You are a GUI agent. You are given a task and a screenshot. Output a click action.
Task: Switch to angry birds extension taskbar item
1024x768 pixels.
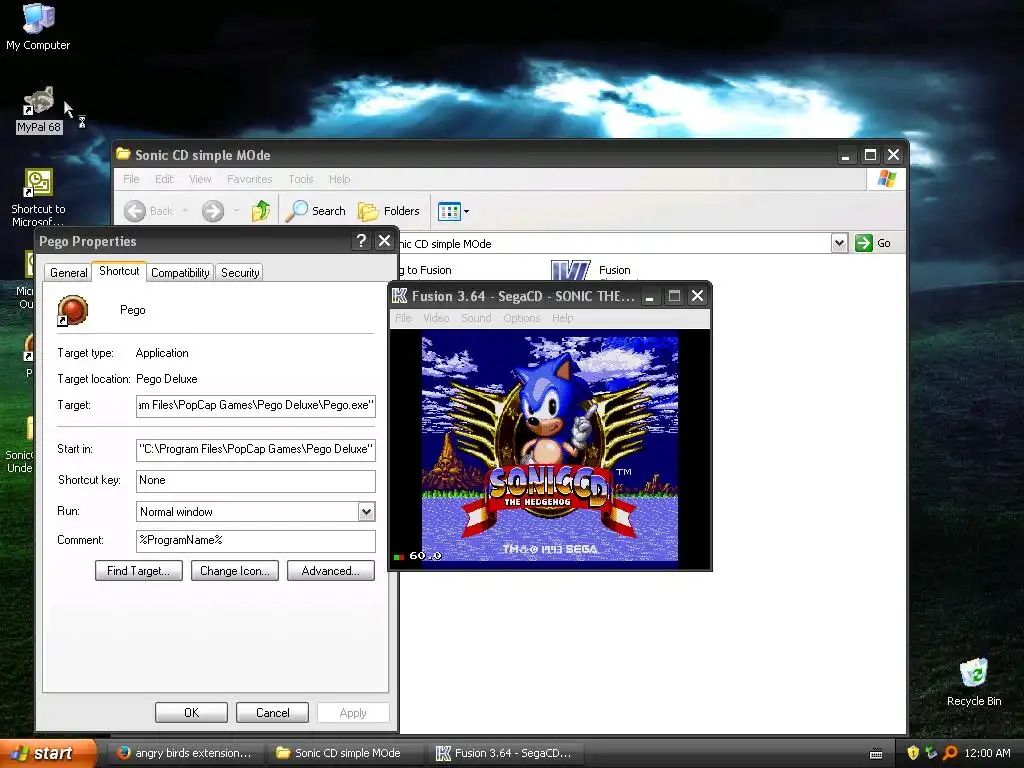pos(184,753)
